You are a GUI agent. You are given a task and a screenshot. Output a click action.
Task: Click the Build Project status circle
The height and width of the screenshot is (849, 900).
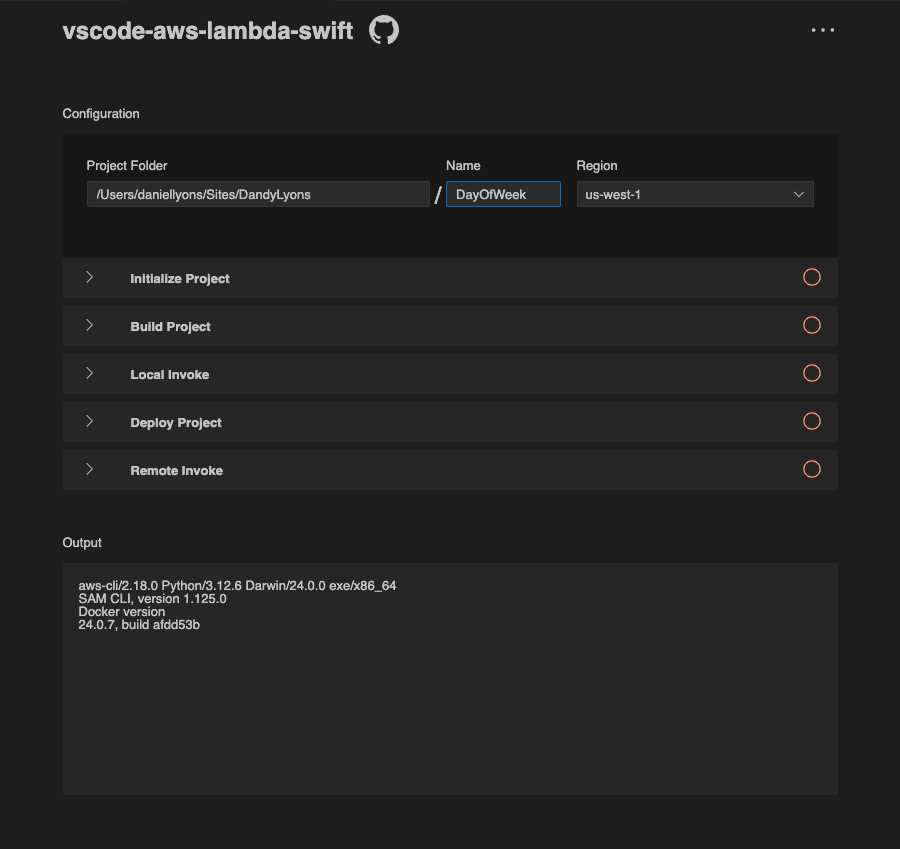pyautogui.click(x=812, y=325)
